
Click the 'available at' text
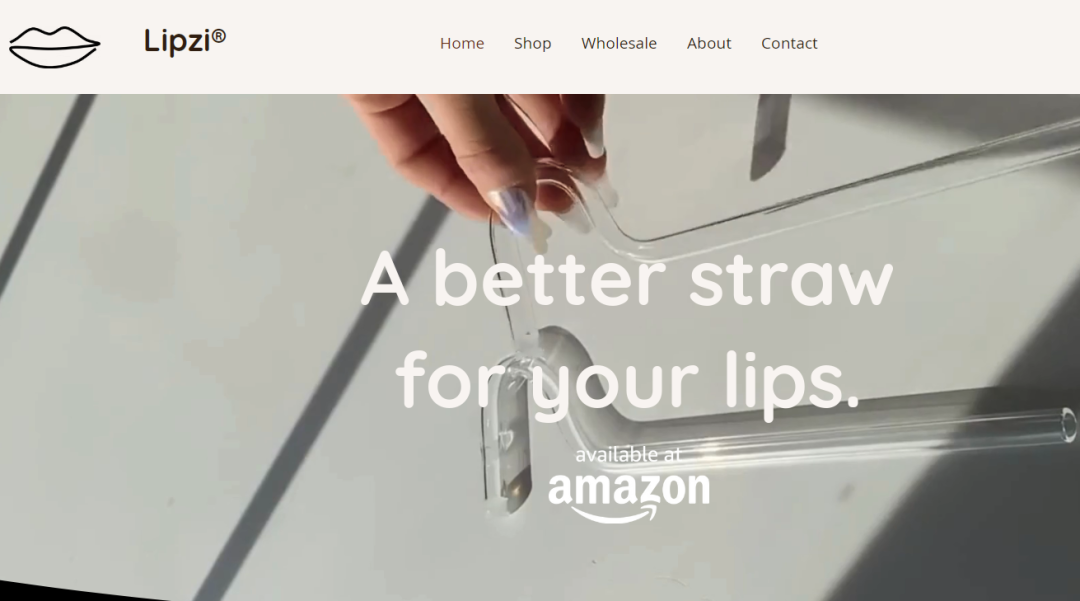point(628,455)
